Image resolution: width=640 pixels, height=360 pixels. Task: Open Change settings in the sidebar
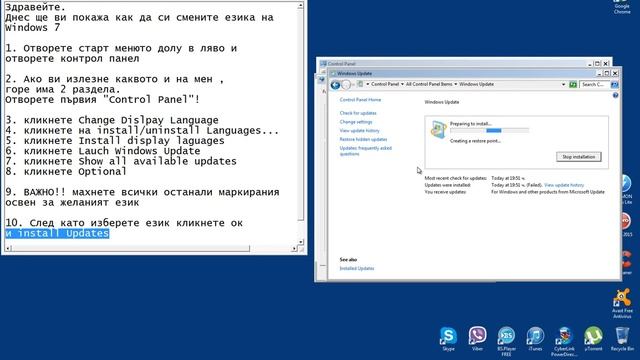356,122
